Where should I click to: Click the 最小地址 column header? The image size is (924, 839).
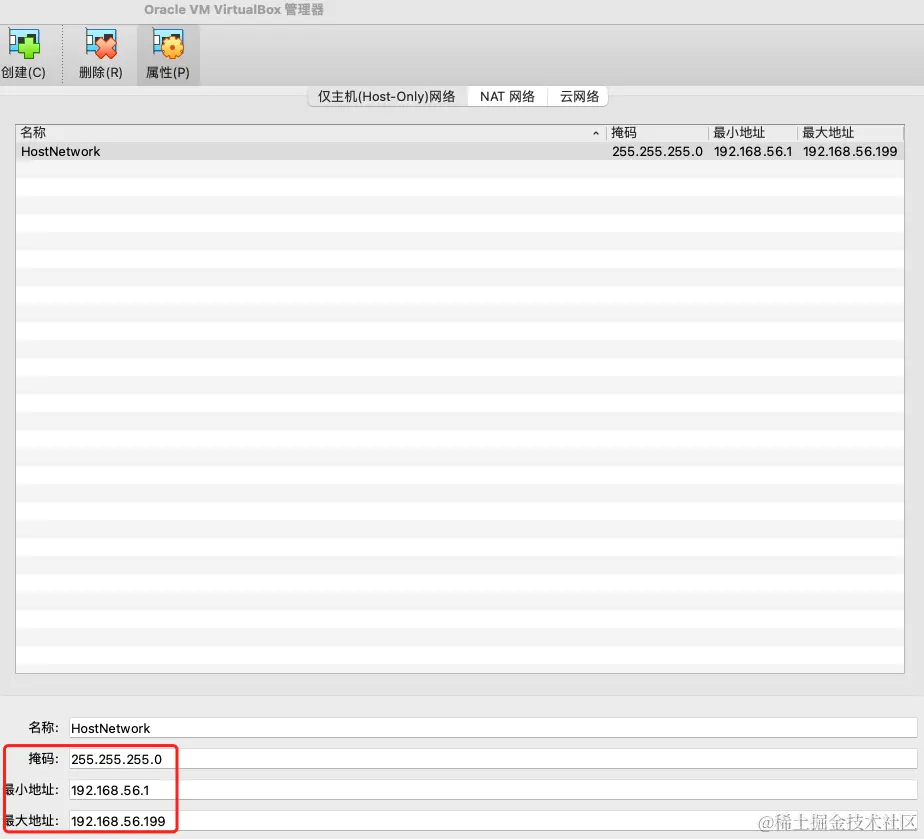pos(753,133)
